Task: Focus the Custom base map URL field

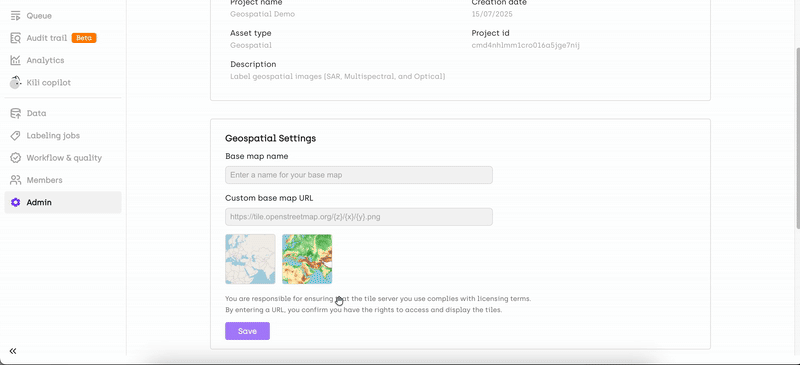Action: click(x=359, y=216)
